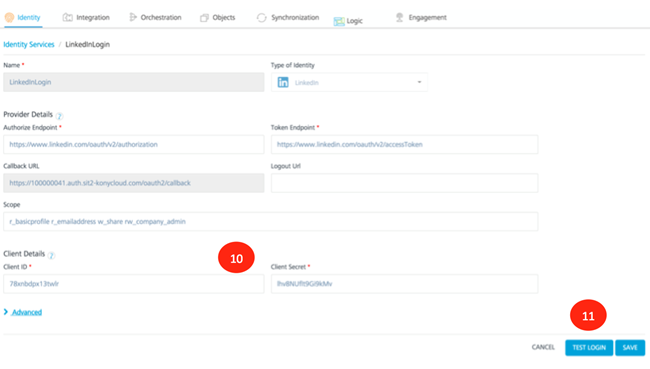
Task: Cancel editing the identity service
Action: 543,347
